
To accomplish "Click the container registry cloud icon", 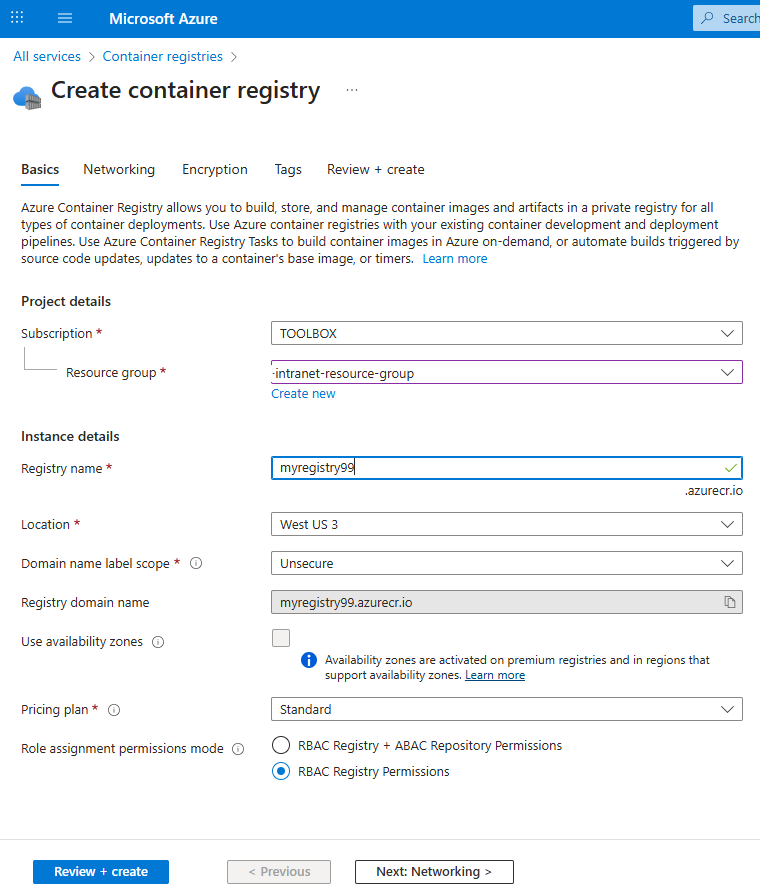I will click(26, 97).
